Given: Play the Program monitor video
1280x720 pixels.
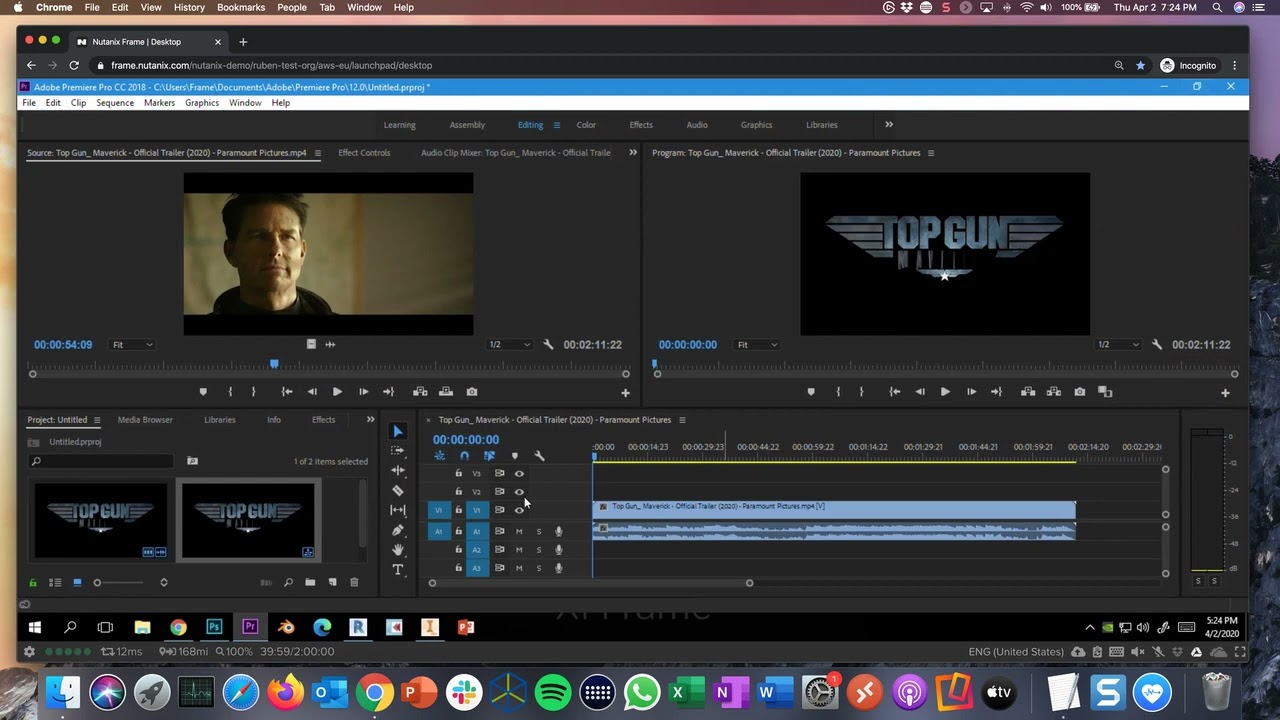Looking at the screenshot, I should coord(945,392).
